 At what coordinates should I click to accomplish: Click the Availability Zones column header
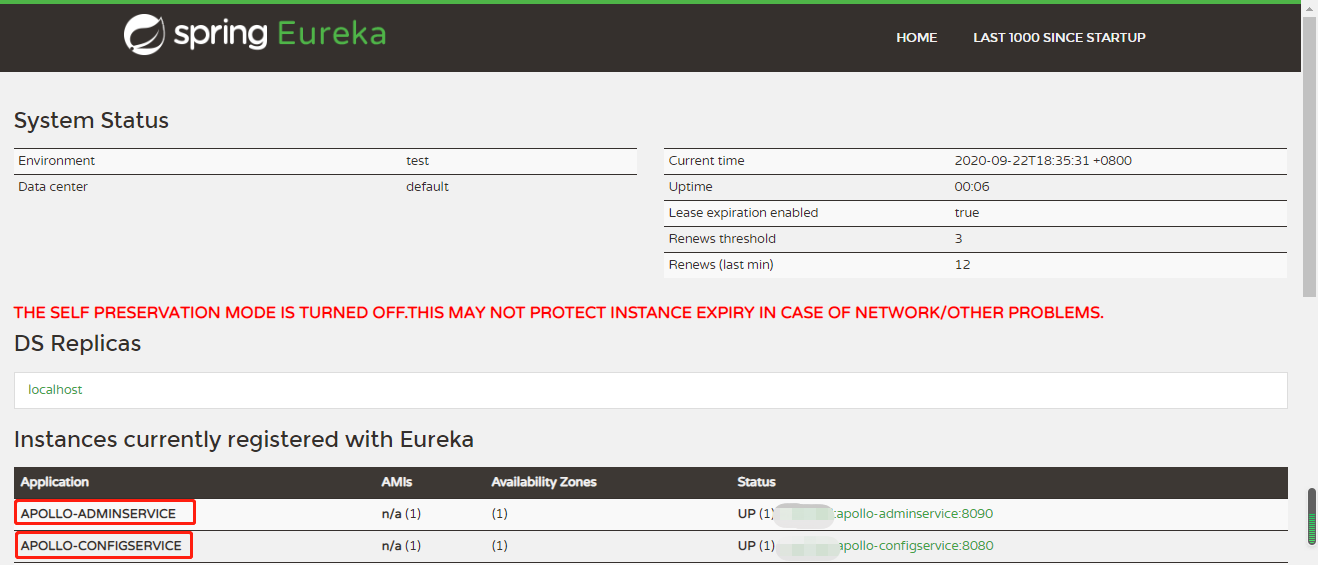[x=544, y=482]
